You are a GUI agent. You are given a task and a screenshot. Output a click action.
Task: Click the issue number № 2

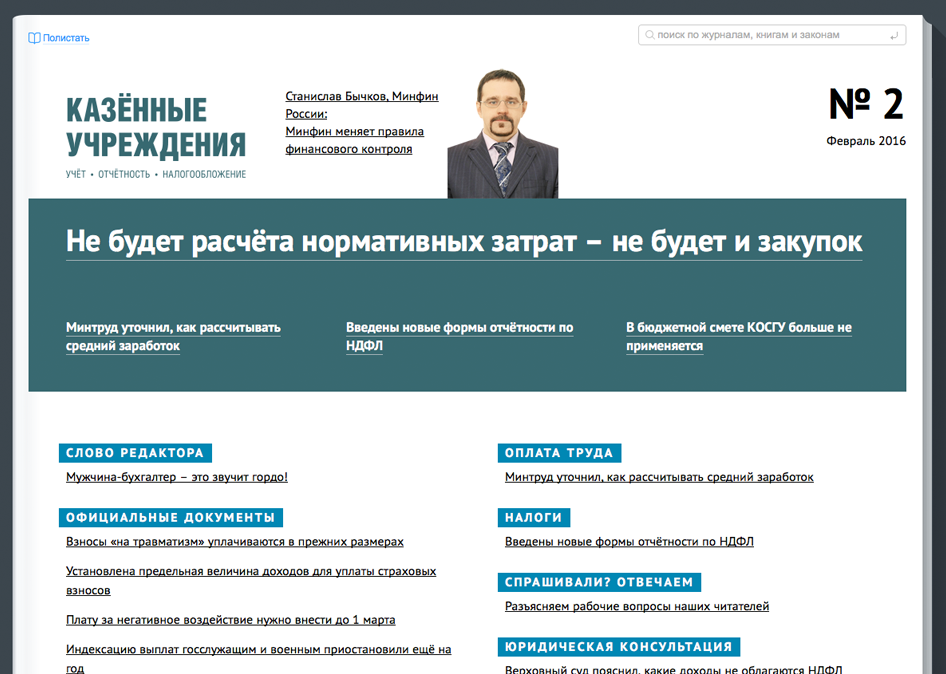tap(866, 104)
